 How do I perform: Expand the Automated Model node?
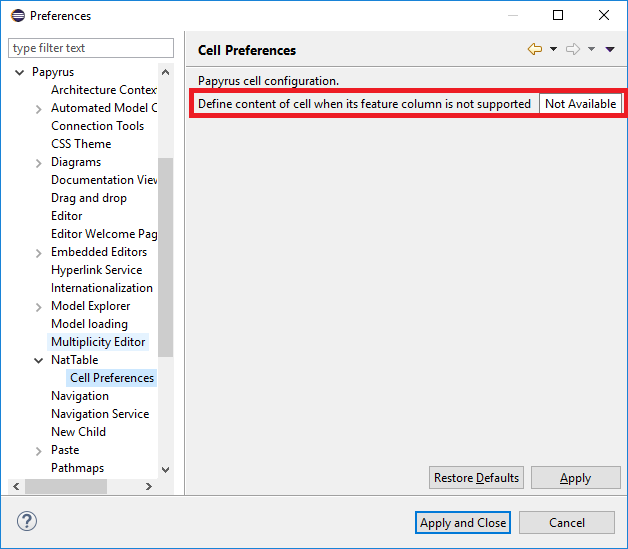point(38,109)
